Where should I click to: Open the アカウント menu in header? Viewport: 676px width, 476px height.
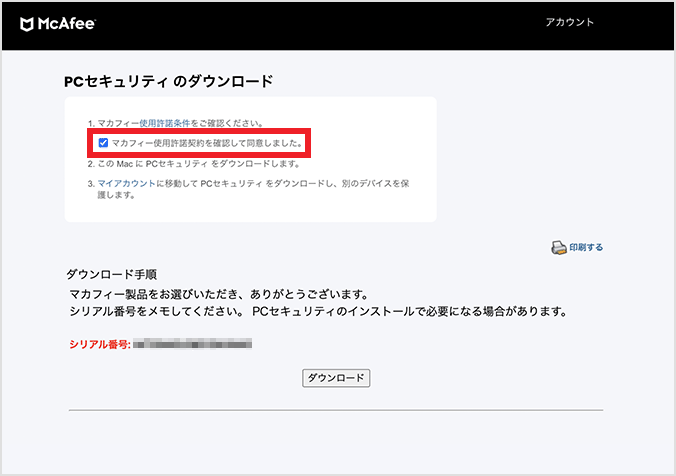pyautogui.click(x=570, y=22)
